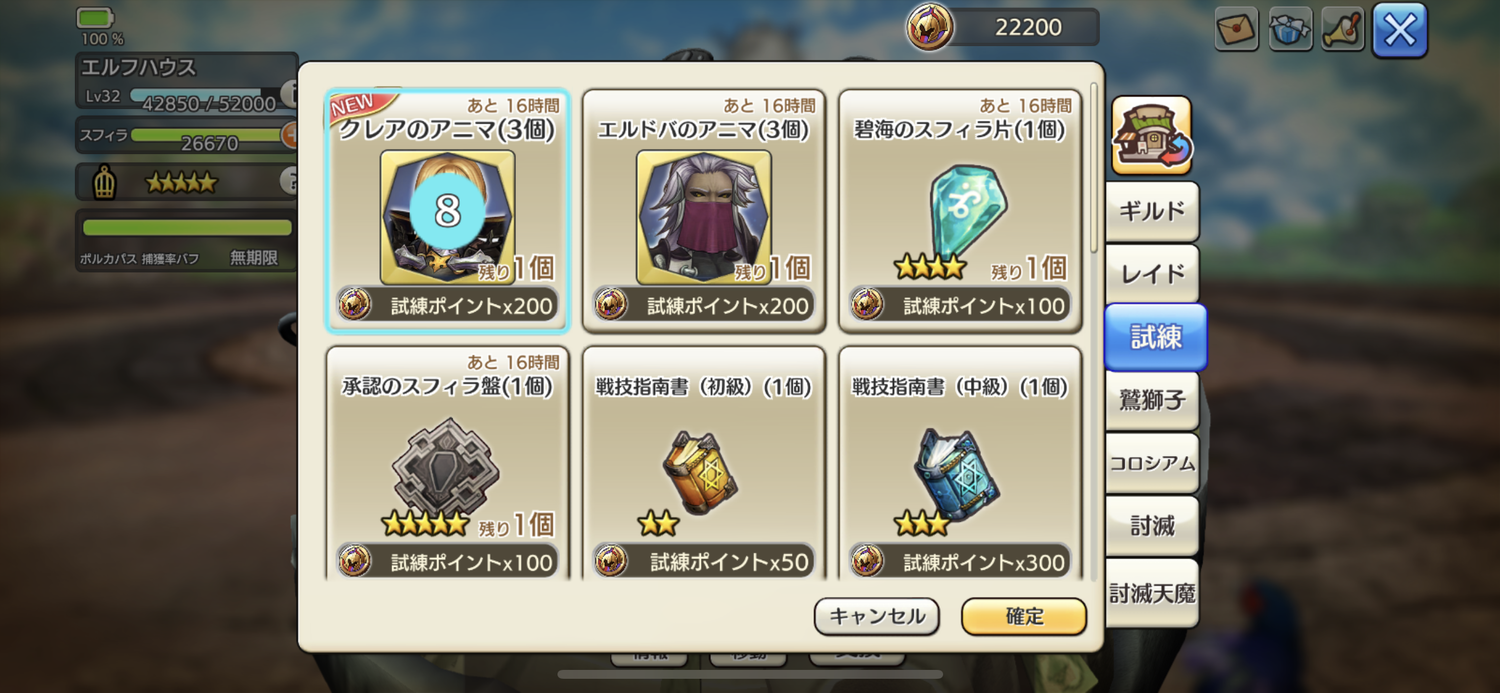Switch to the レイド tab
This screenshot has width=1500, height=693.
pos(1152,274)
